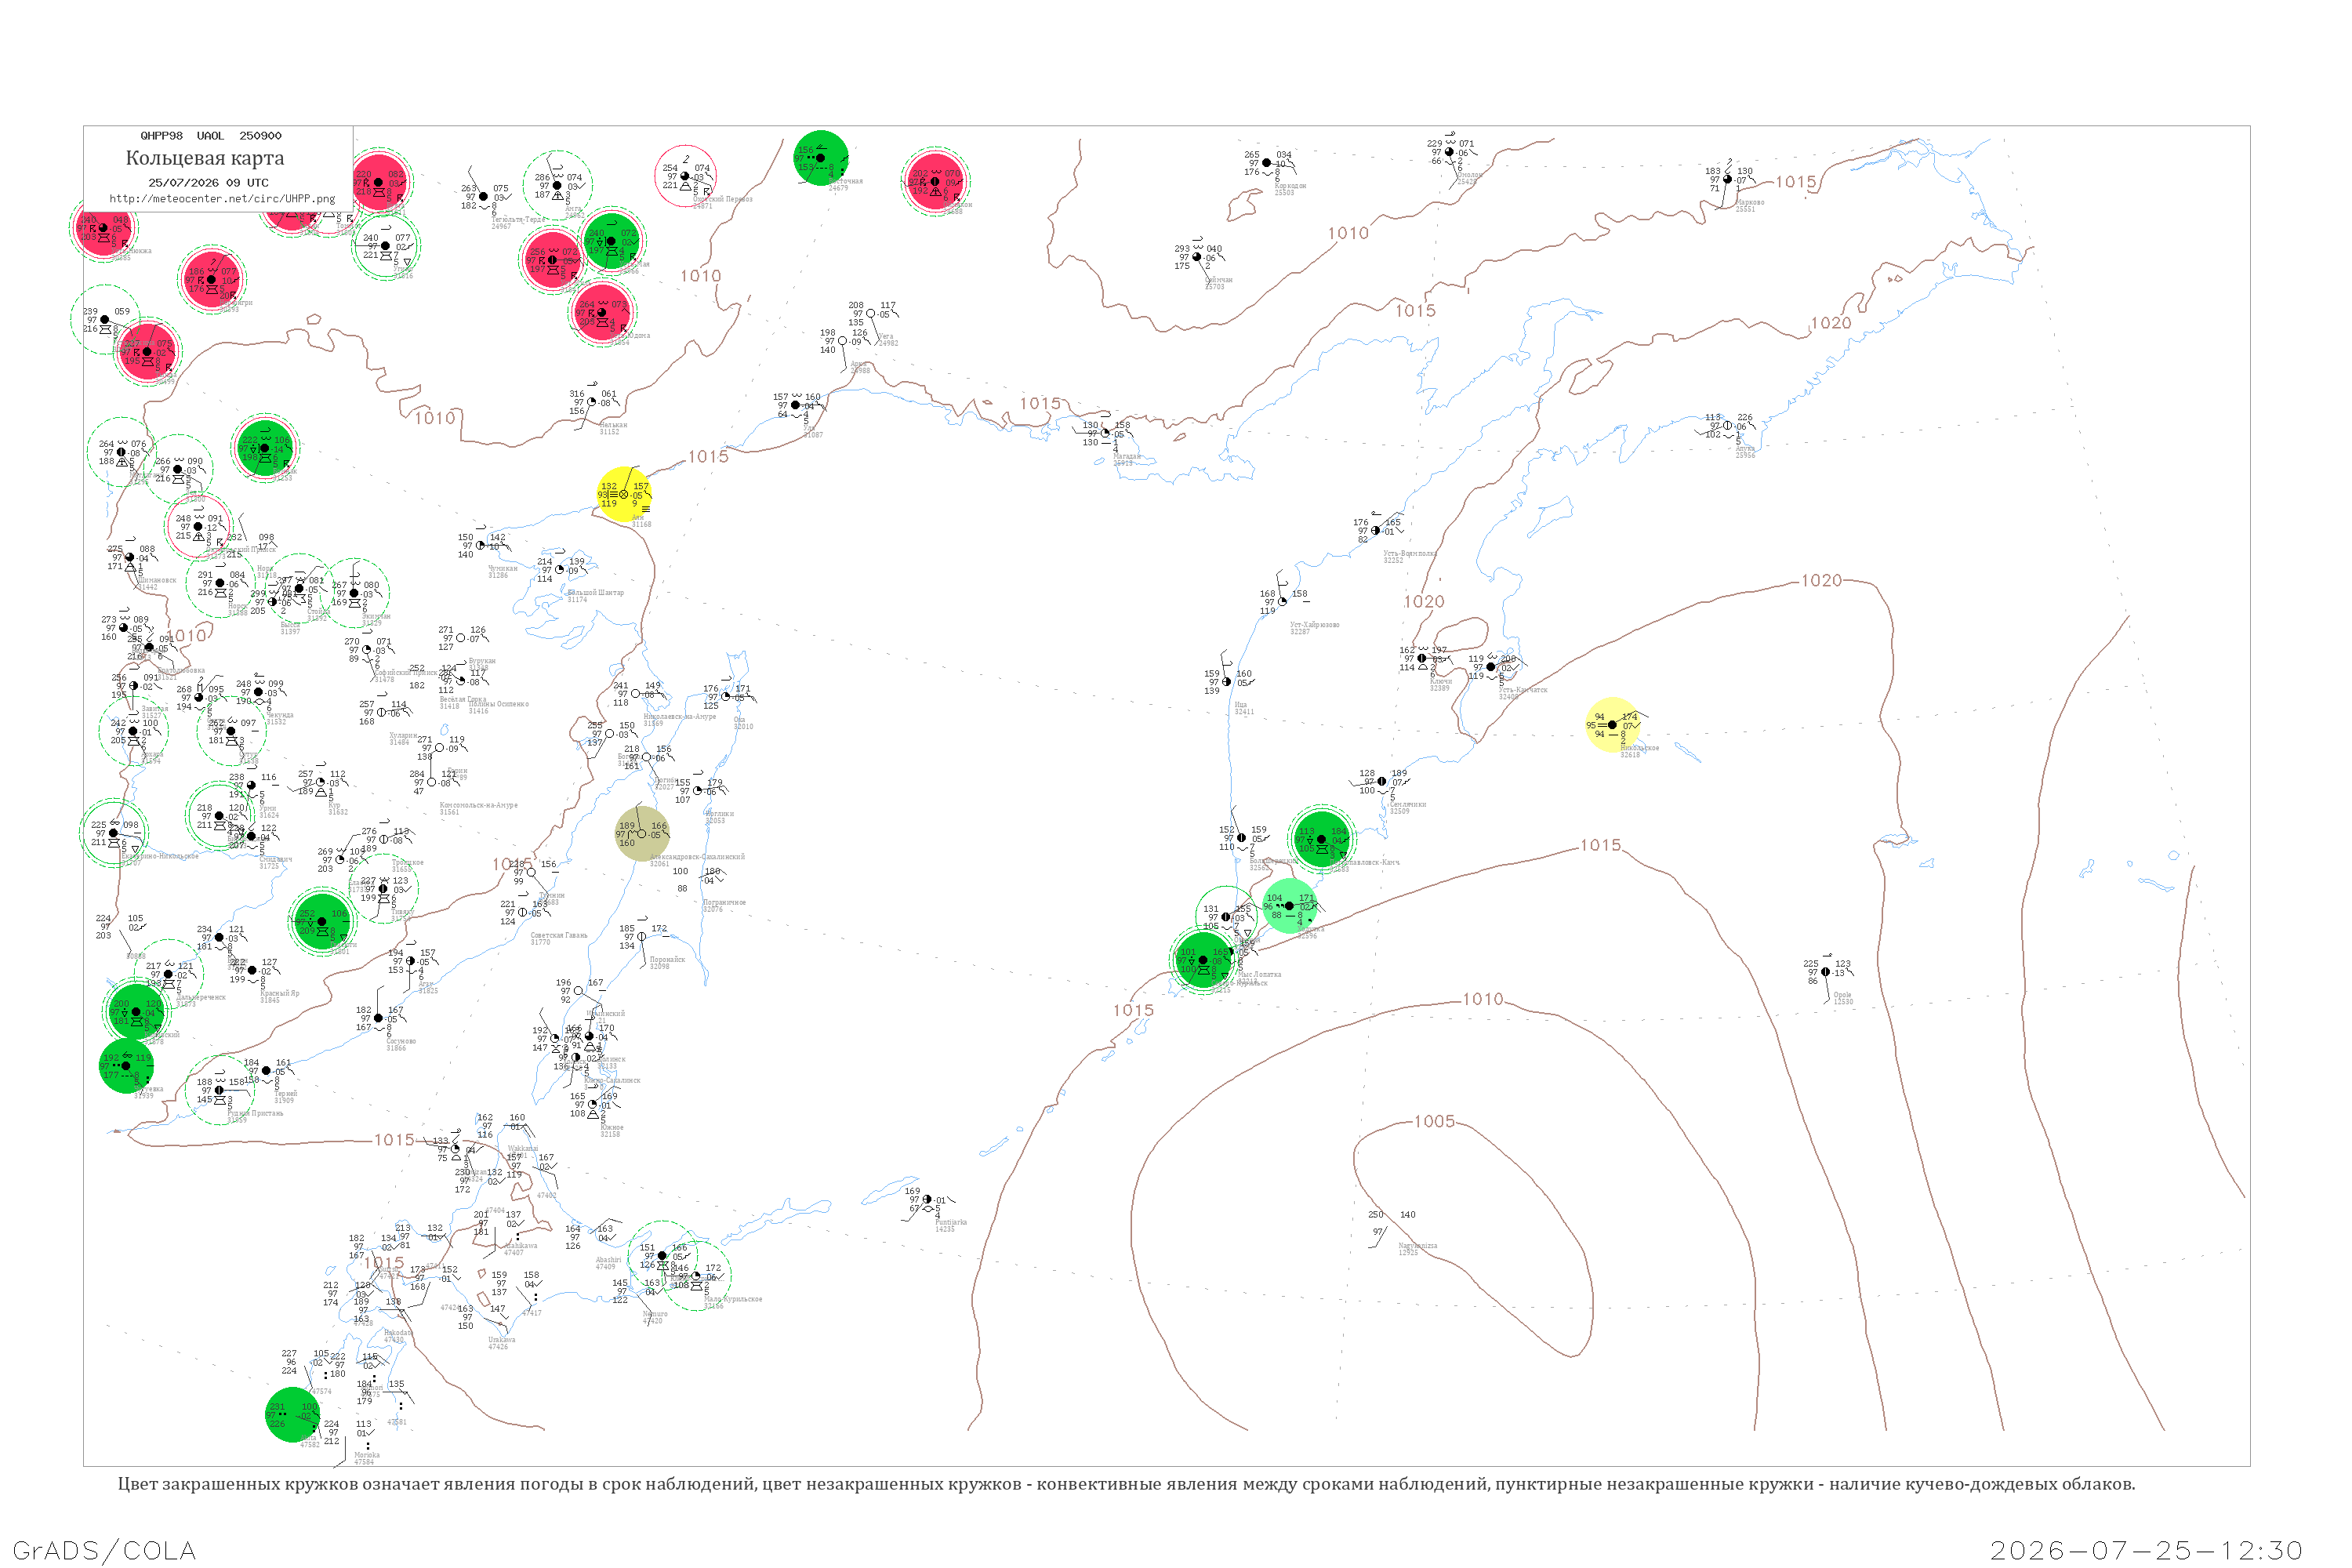Select the 1010 isobar label south of Kamchatka
The height and width of the screenshot is (1568, 2352).
pyautogui.click(x=1482, y=999)
